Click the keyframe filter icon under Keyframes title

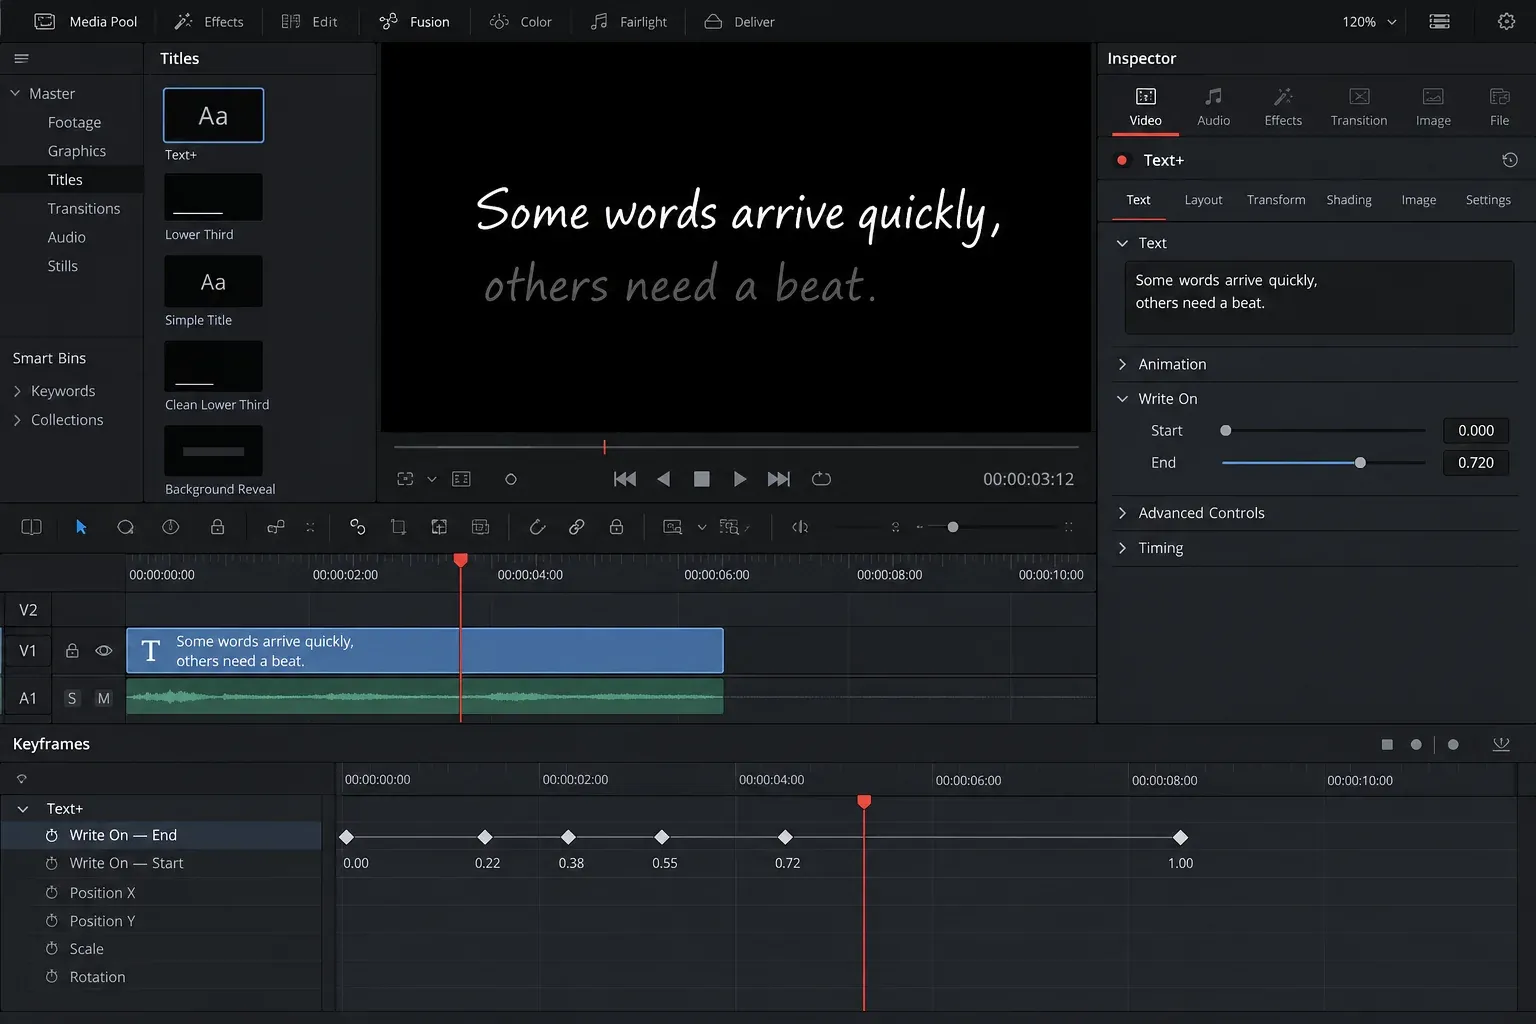22,779
